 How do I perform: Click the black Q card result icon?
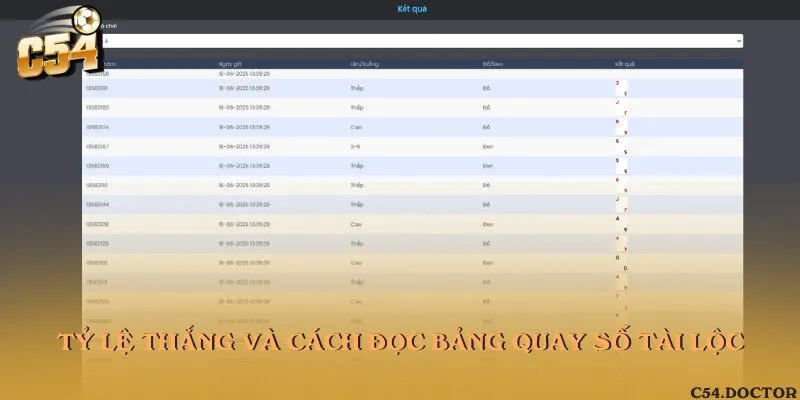click(617, 258)
